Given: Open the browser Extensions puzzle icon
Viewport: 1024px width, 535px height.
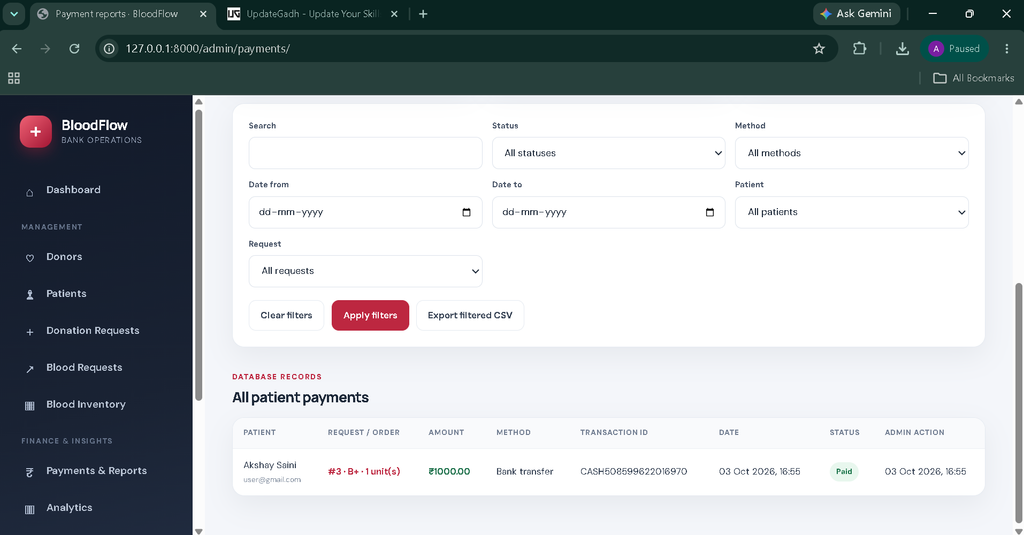Looking at the screenshot, I should (x=859, y=48).
